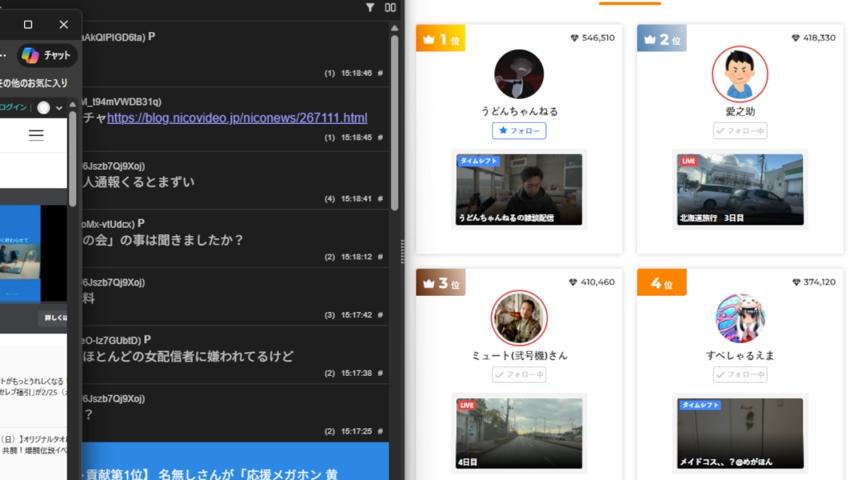Click the 4位 rank badge
Viewport: 854px width, 480px height.
(x=662, y=282)
